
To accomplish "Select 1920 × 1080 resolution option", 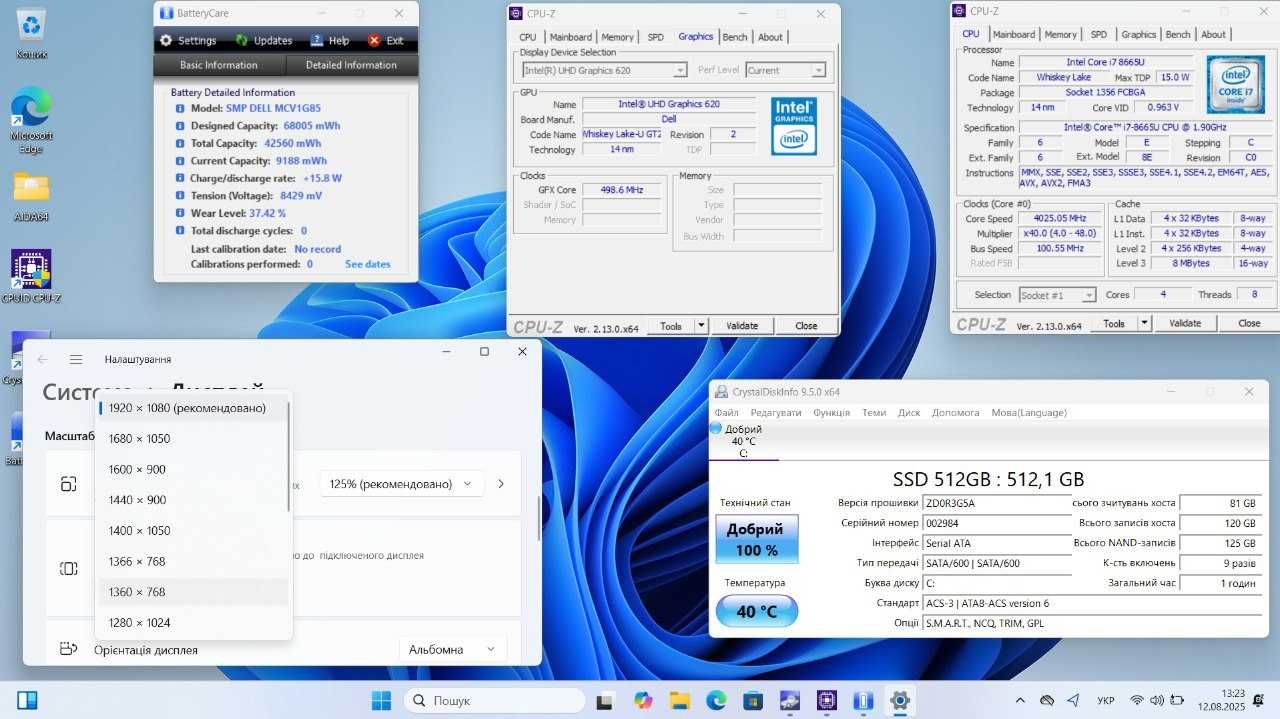I will 194,408.
